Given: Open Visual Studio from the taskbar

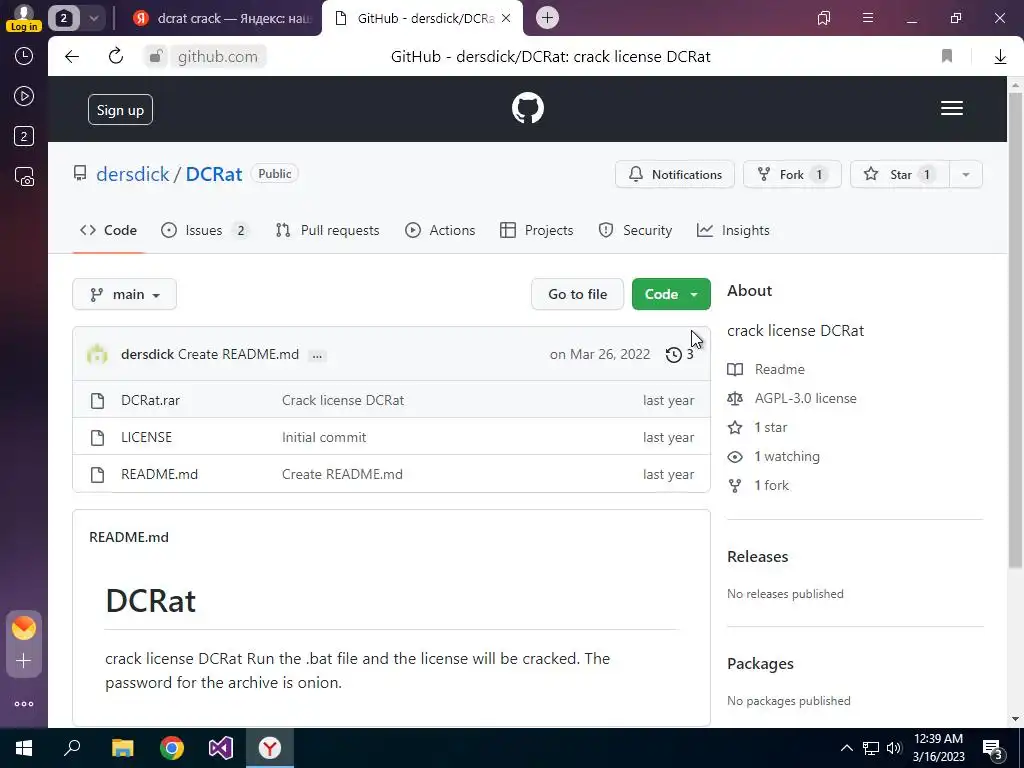Looking at the screenshot, I should coord(221,748).
